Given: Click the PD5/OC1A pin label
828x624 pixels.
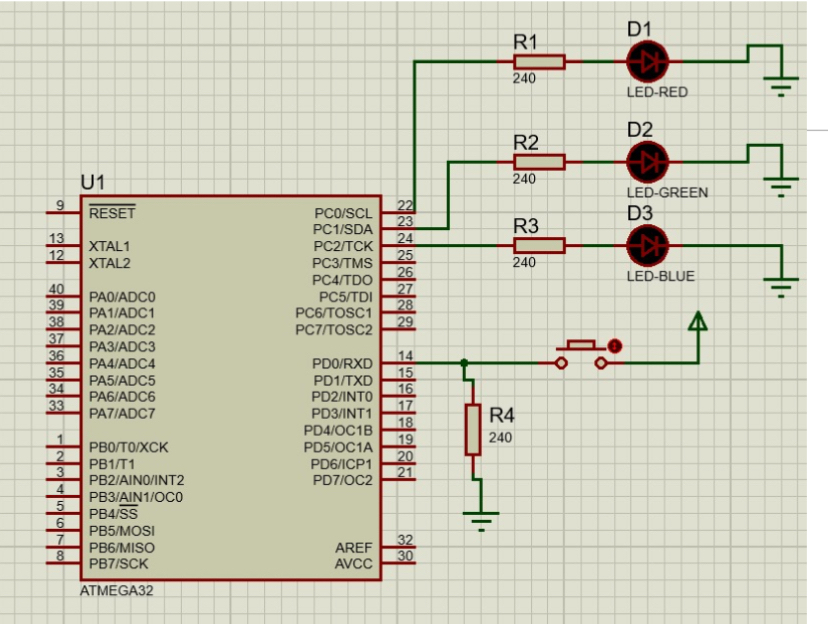Looking at the screenshot, I should pyautogui.click(x=338, y=447).
